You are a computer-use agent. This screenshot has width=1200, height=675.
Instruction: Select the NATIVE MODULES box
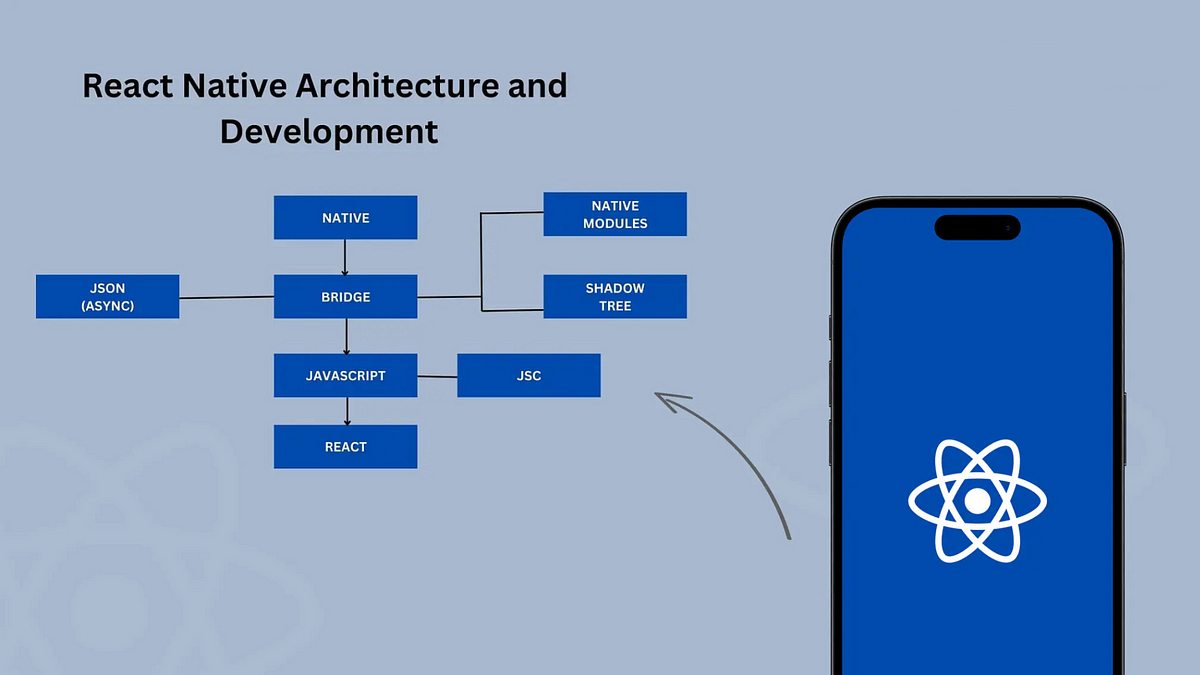pos(615,215)
